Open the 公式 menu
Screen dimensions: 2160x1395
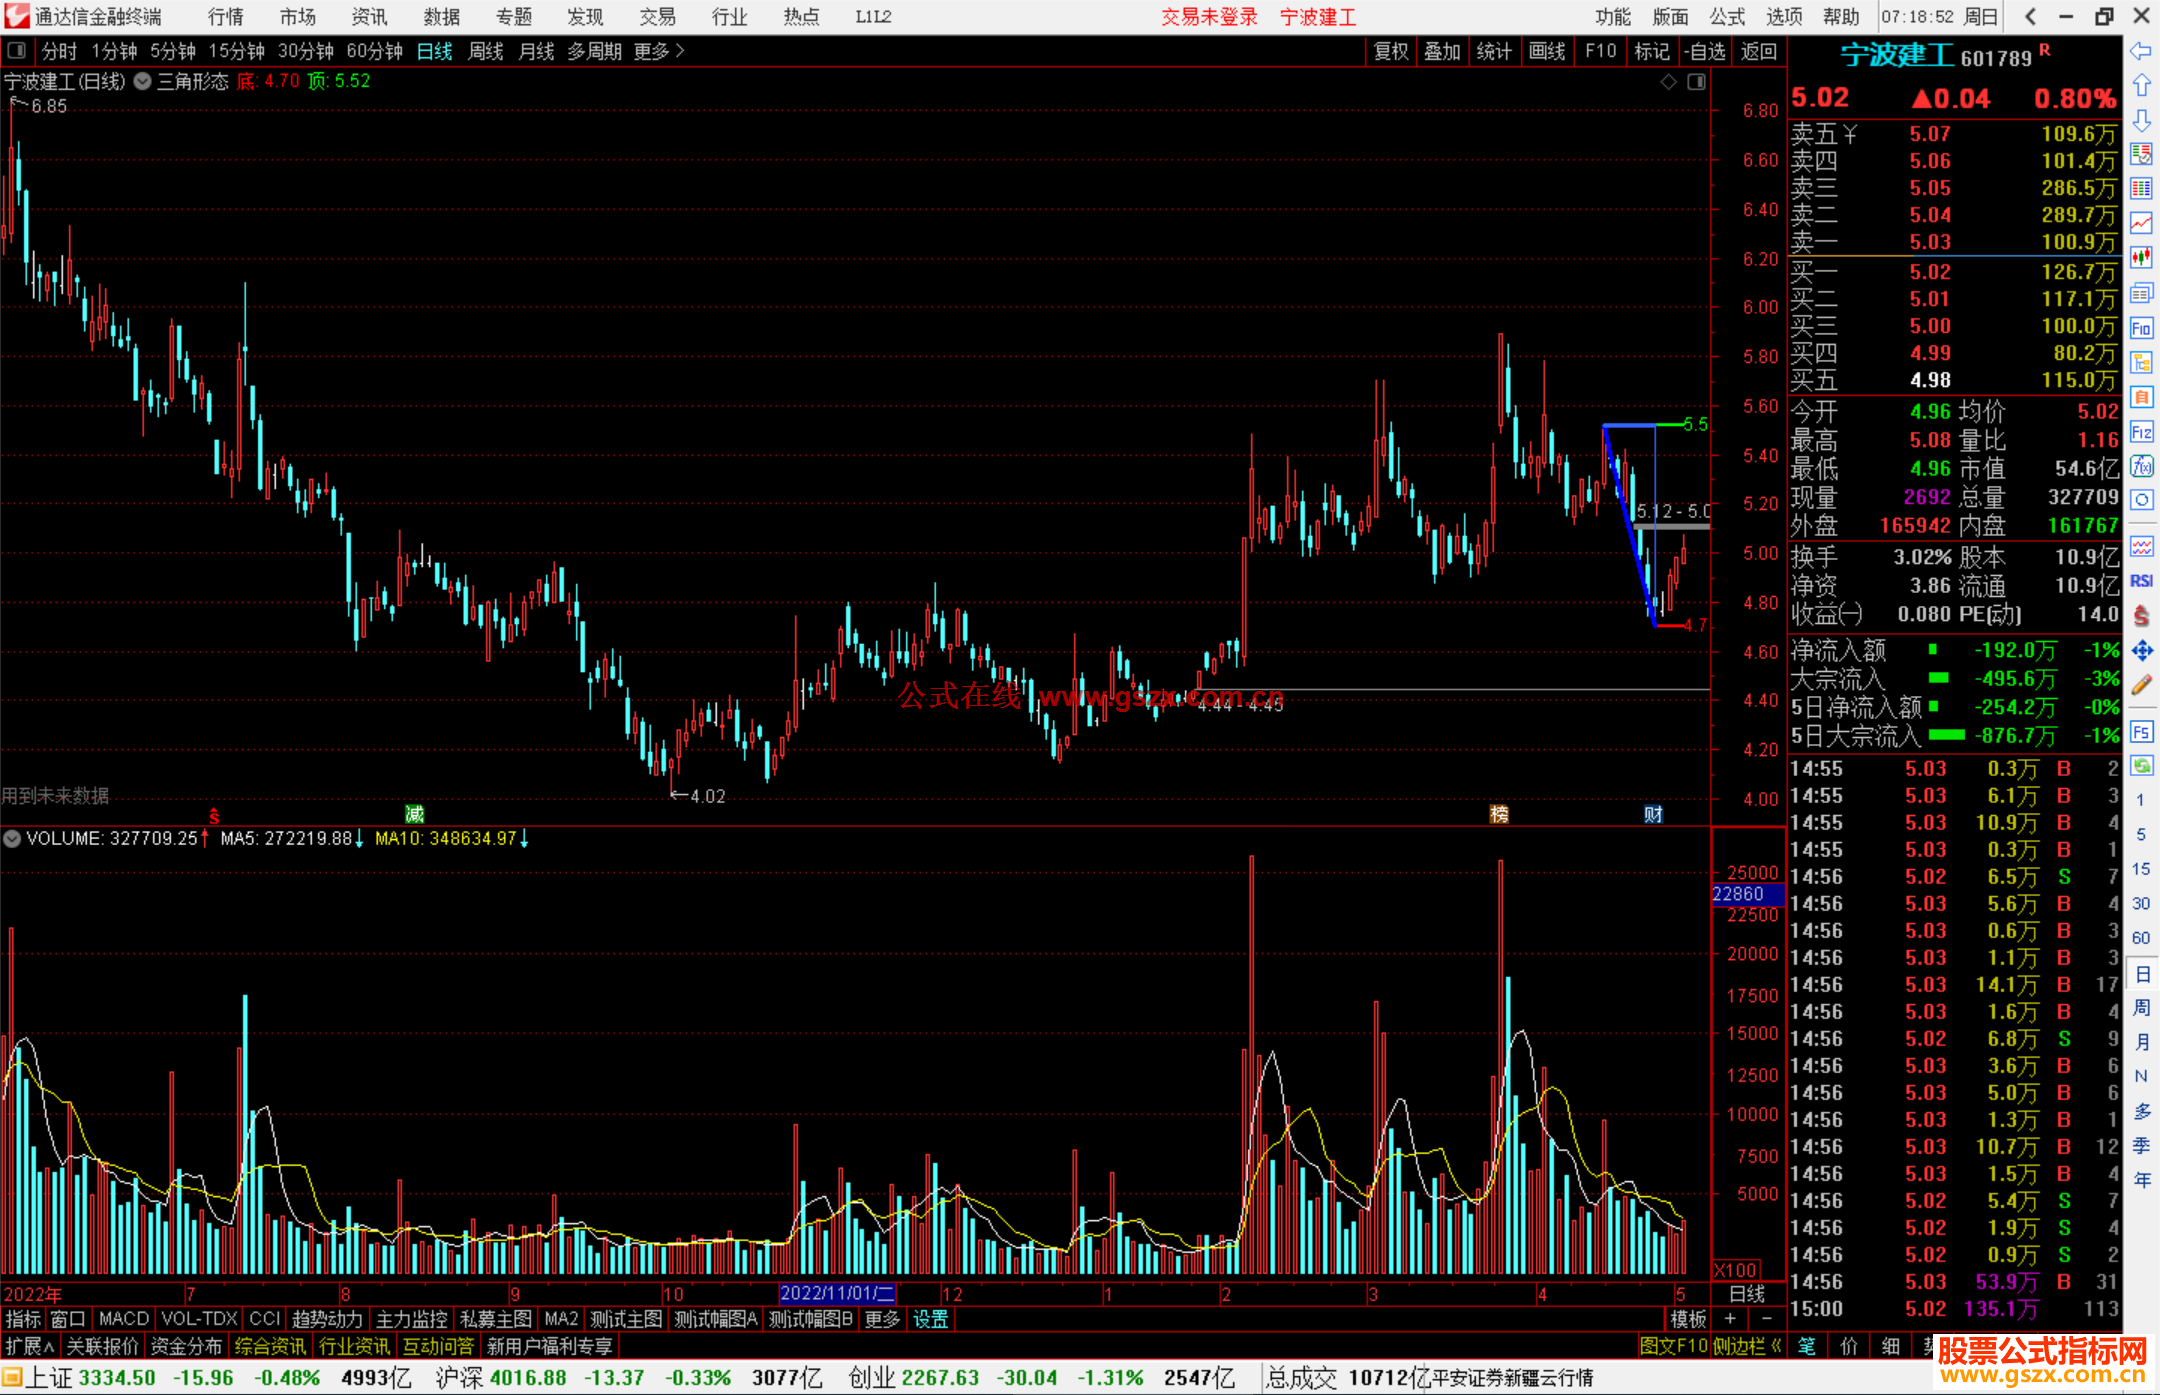coord(1726,17)
